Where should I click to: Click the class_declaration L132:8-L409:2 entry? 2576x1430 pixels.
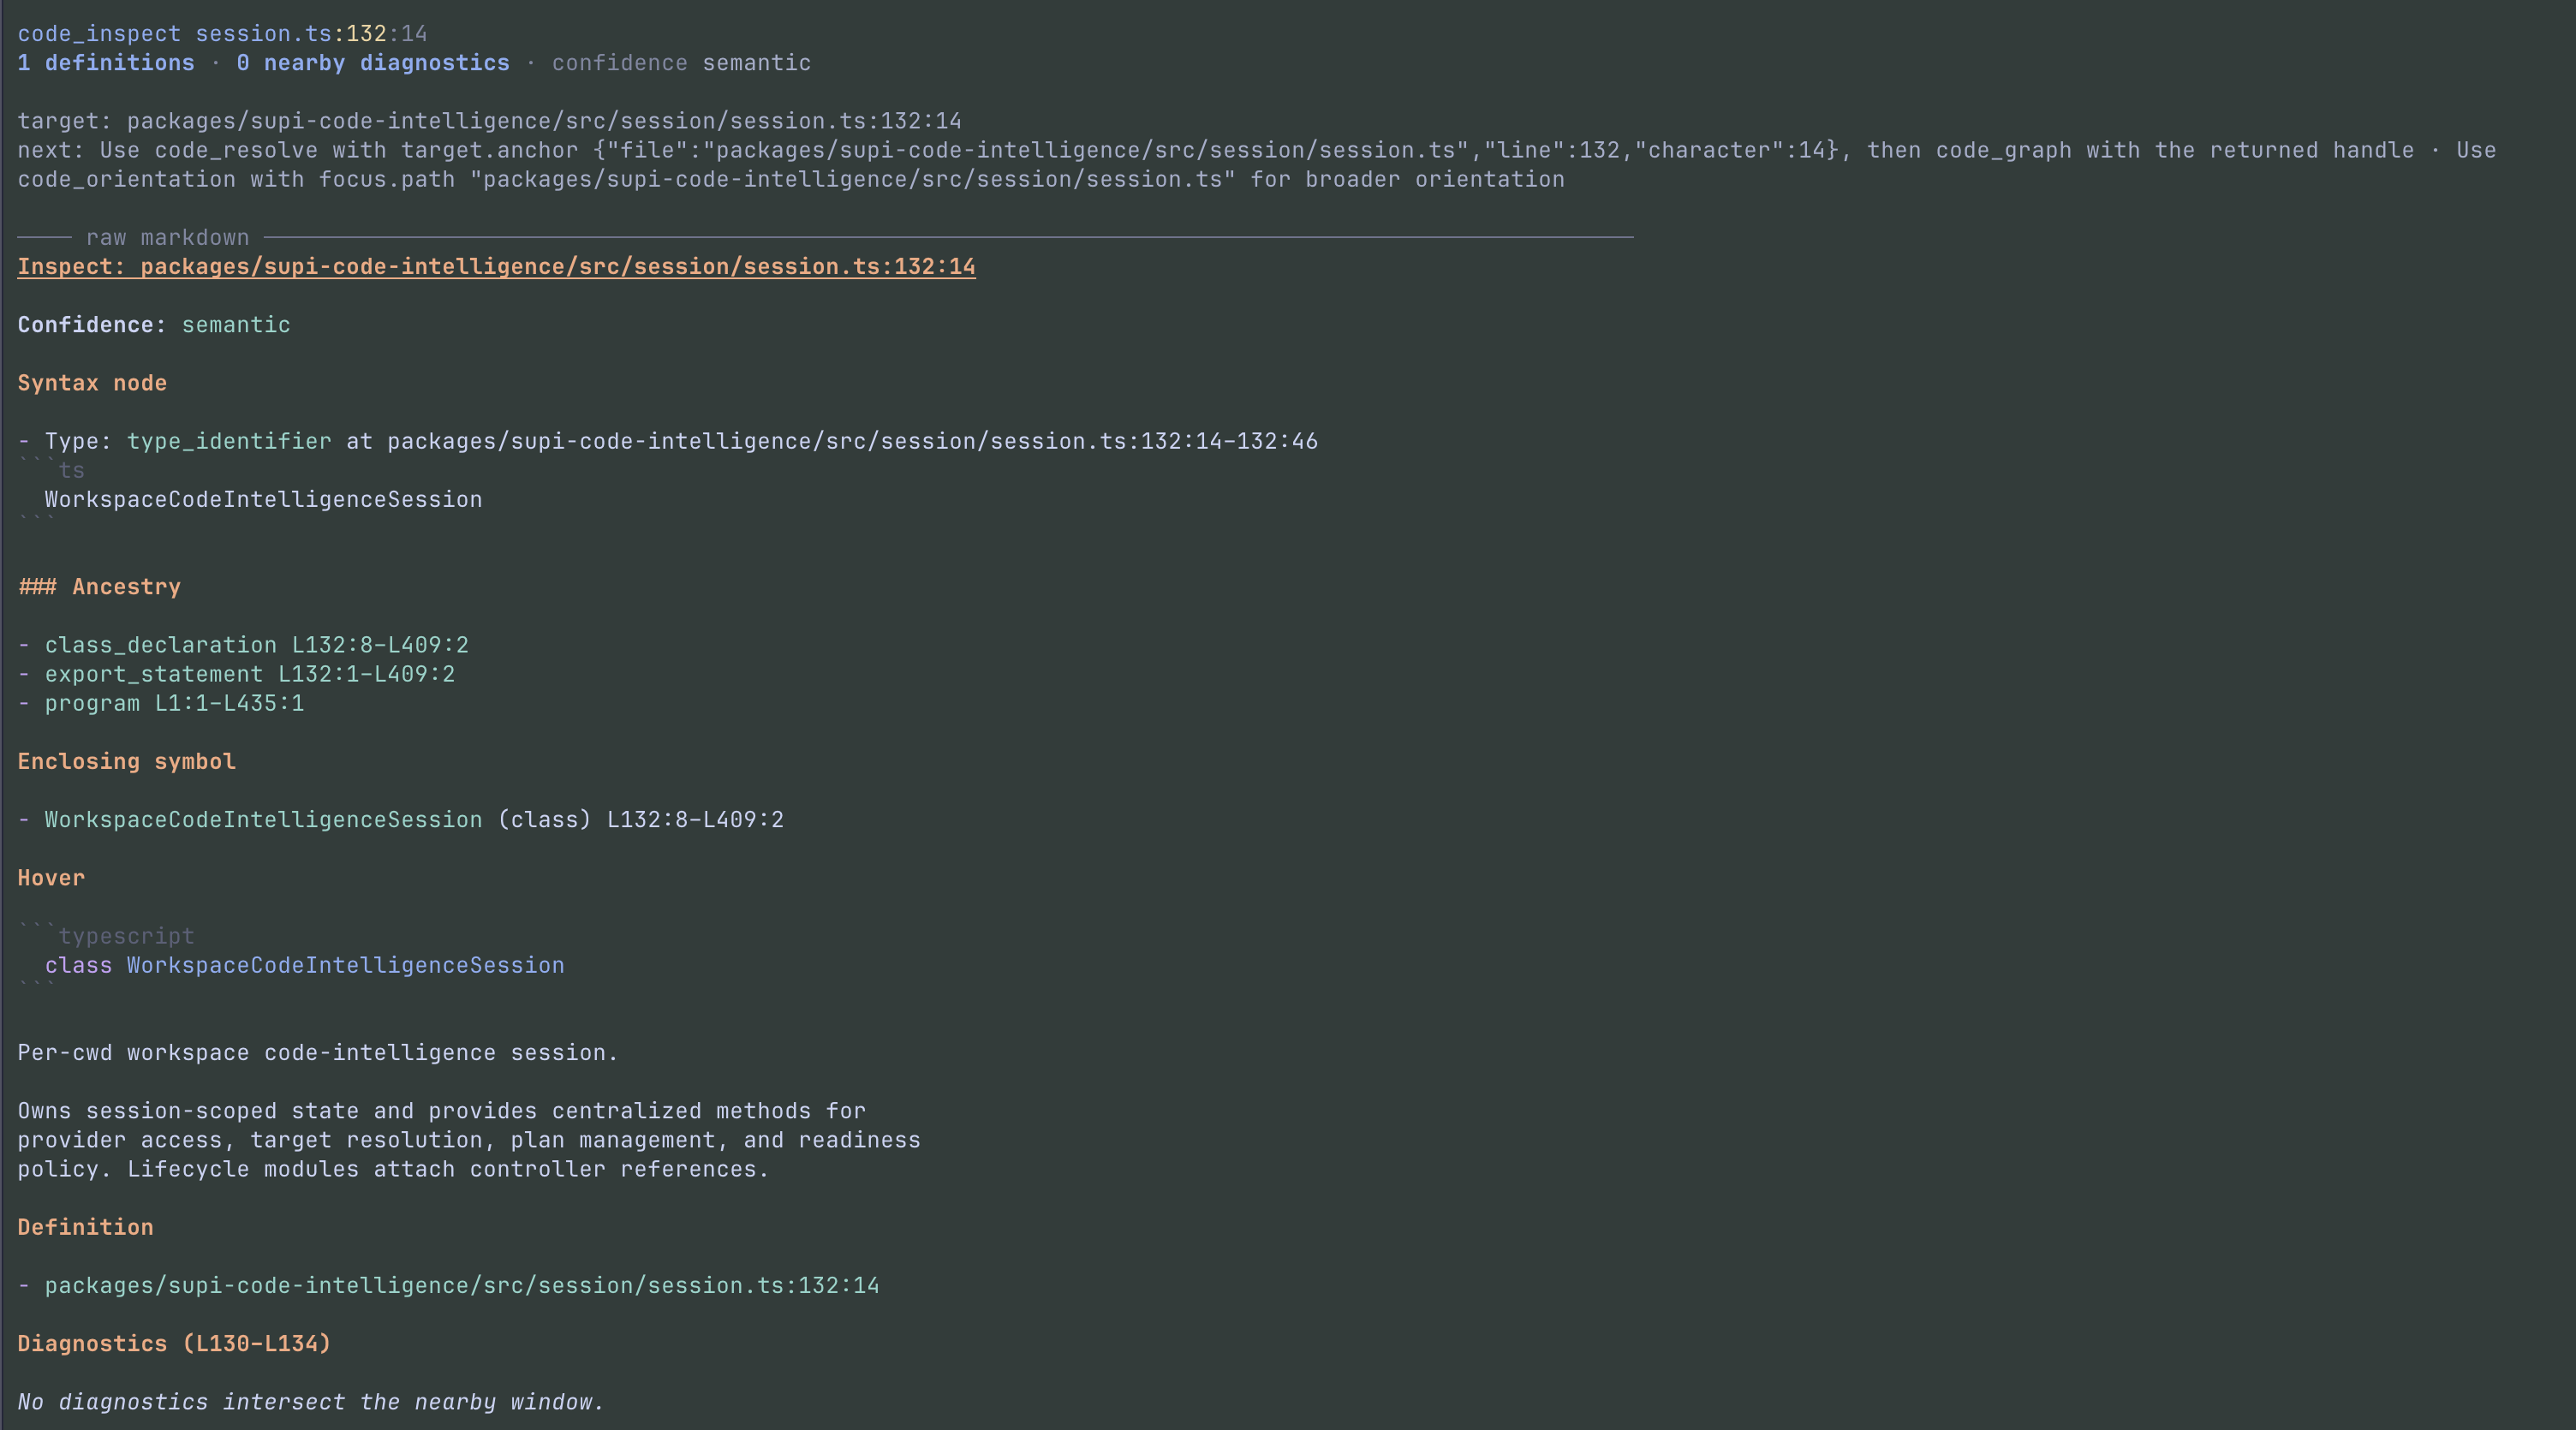pyautogui.click(x=256, y=645)
